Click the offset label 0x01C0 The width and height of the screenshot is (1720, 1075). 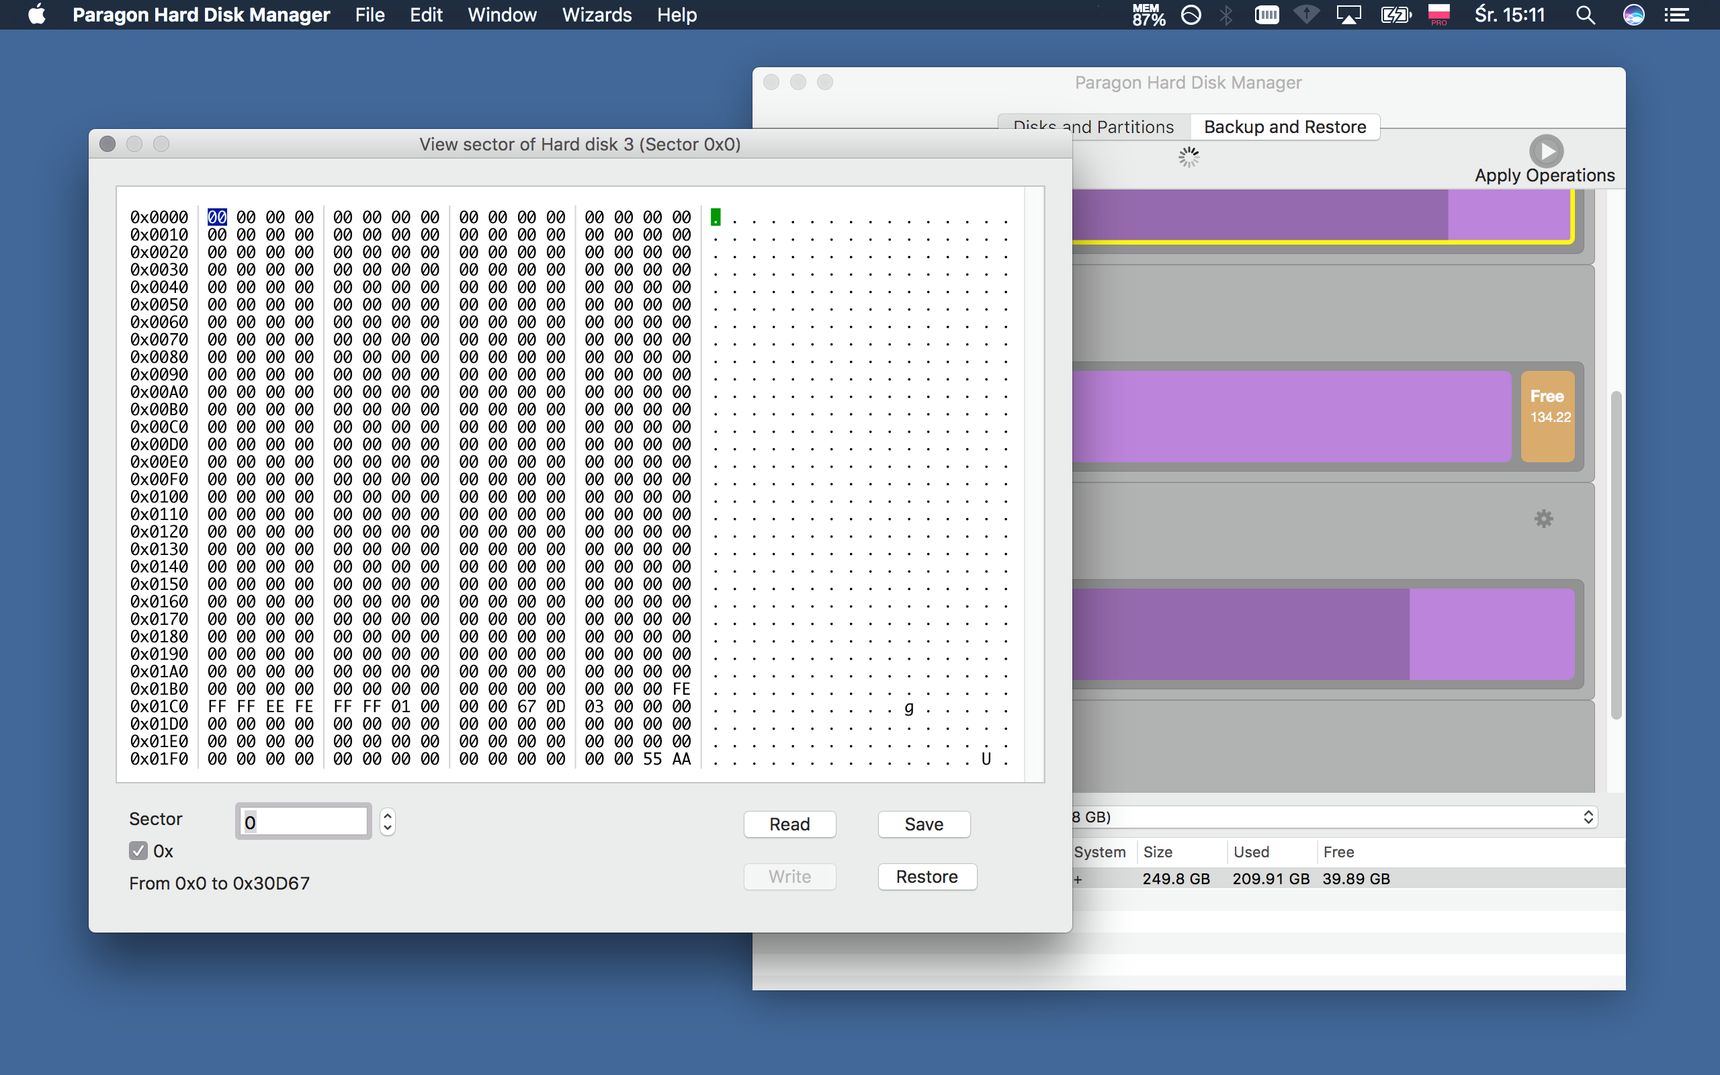coord(159,707)
